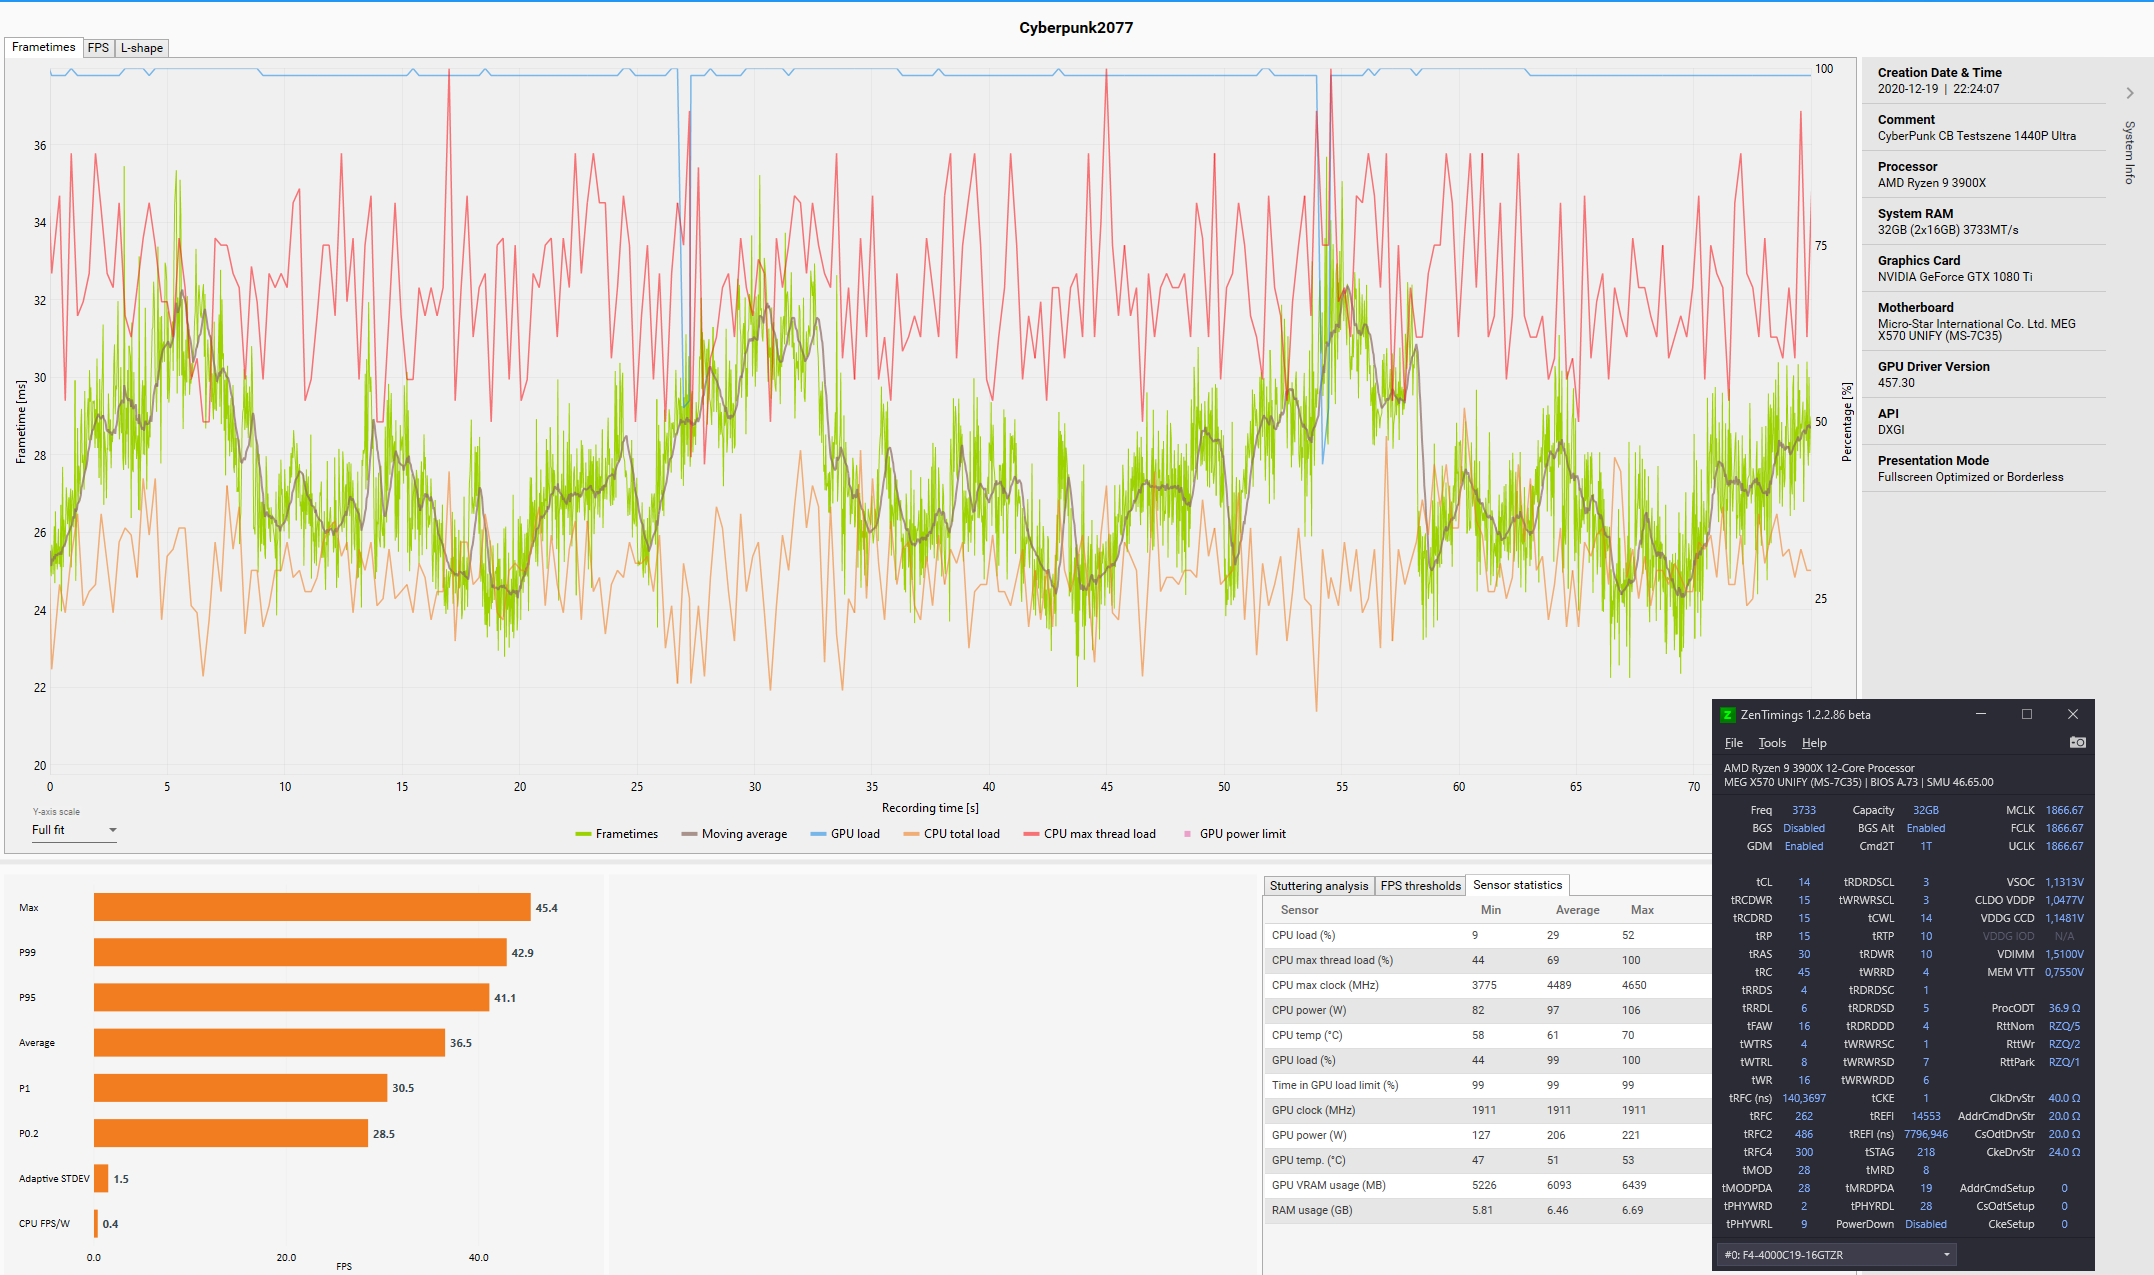Open the memory module F4-4000C19-16GTZR dropdown

tap(1836, 1254)
